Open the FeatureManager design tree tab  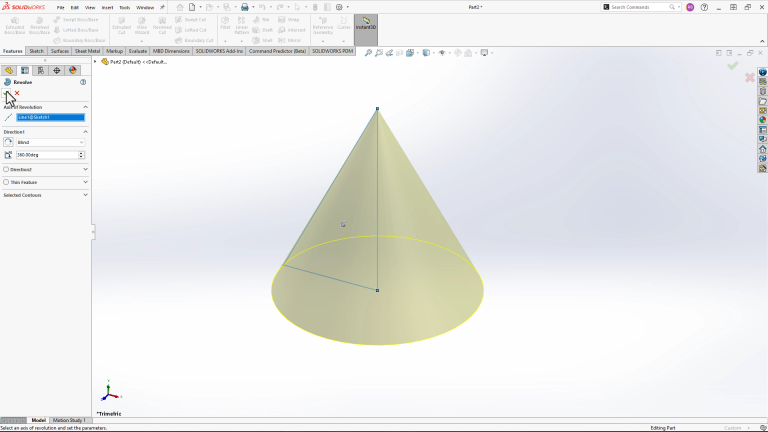(9, 71)
